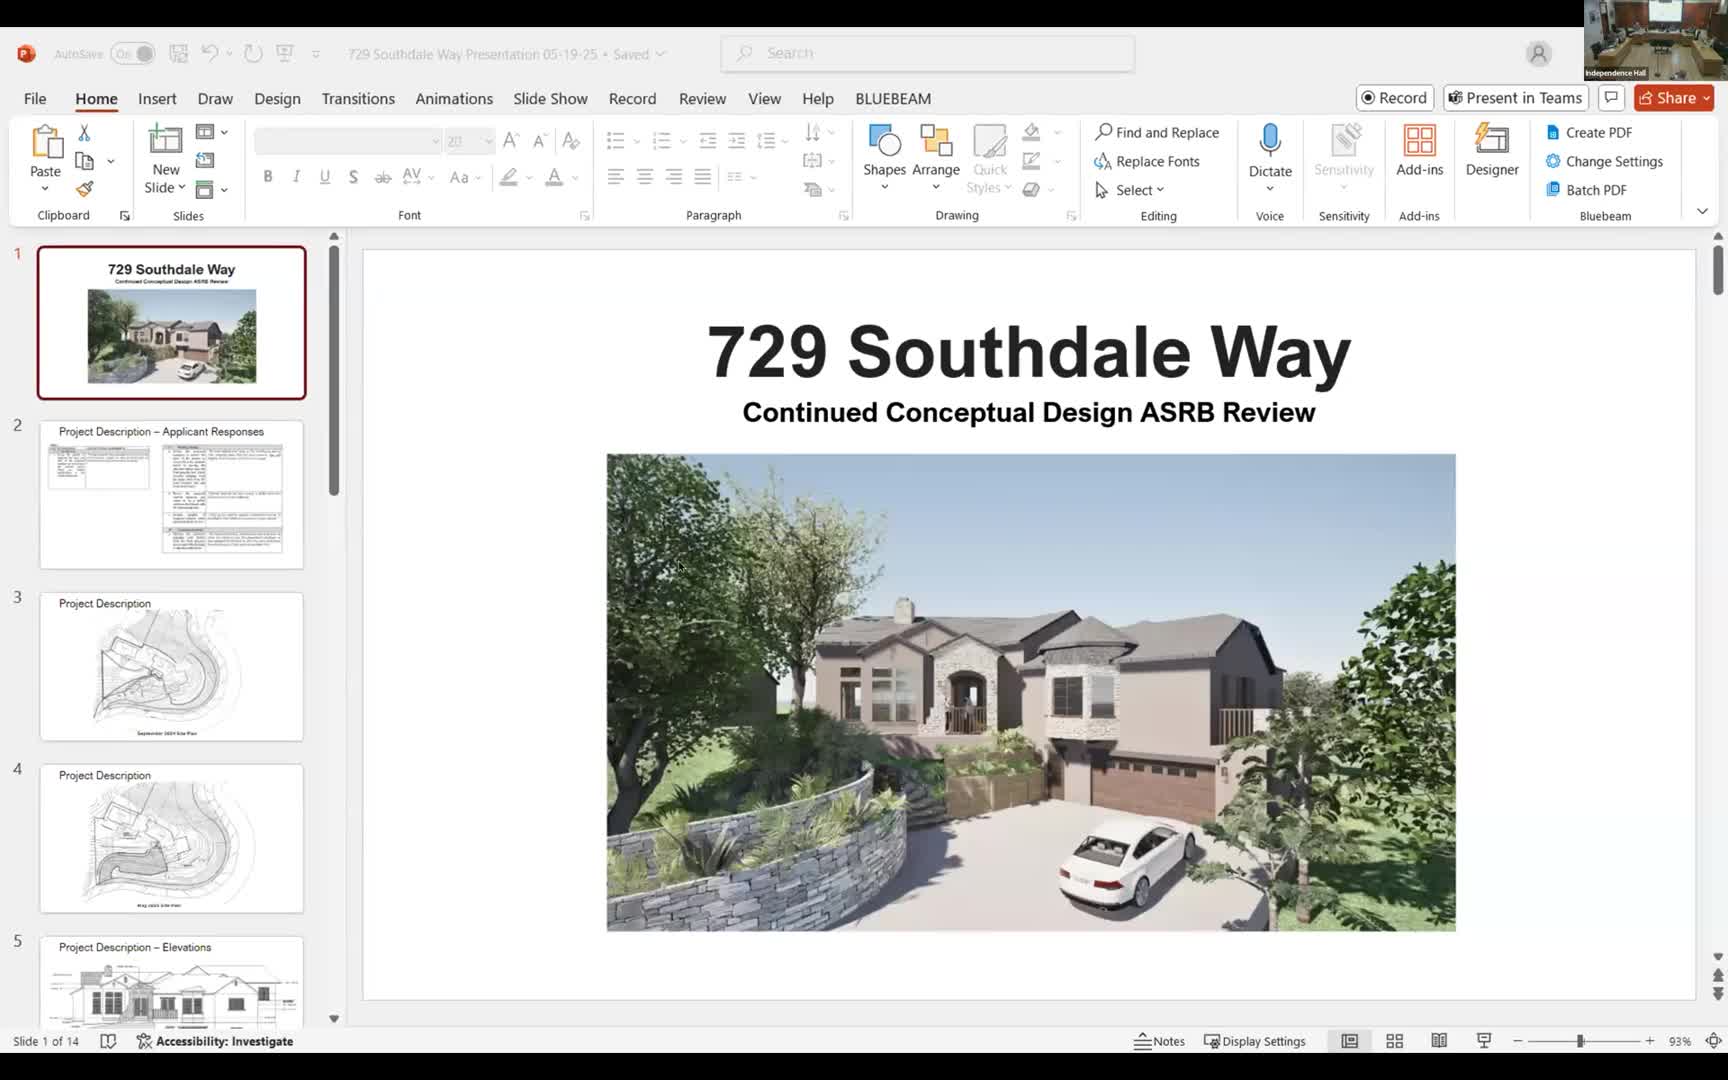
Task: Open Reading View from status bar
Action: point(1439,1041)
